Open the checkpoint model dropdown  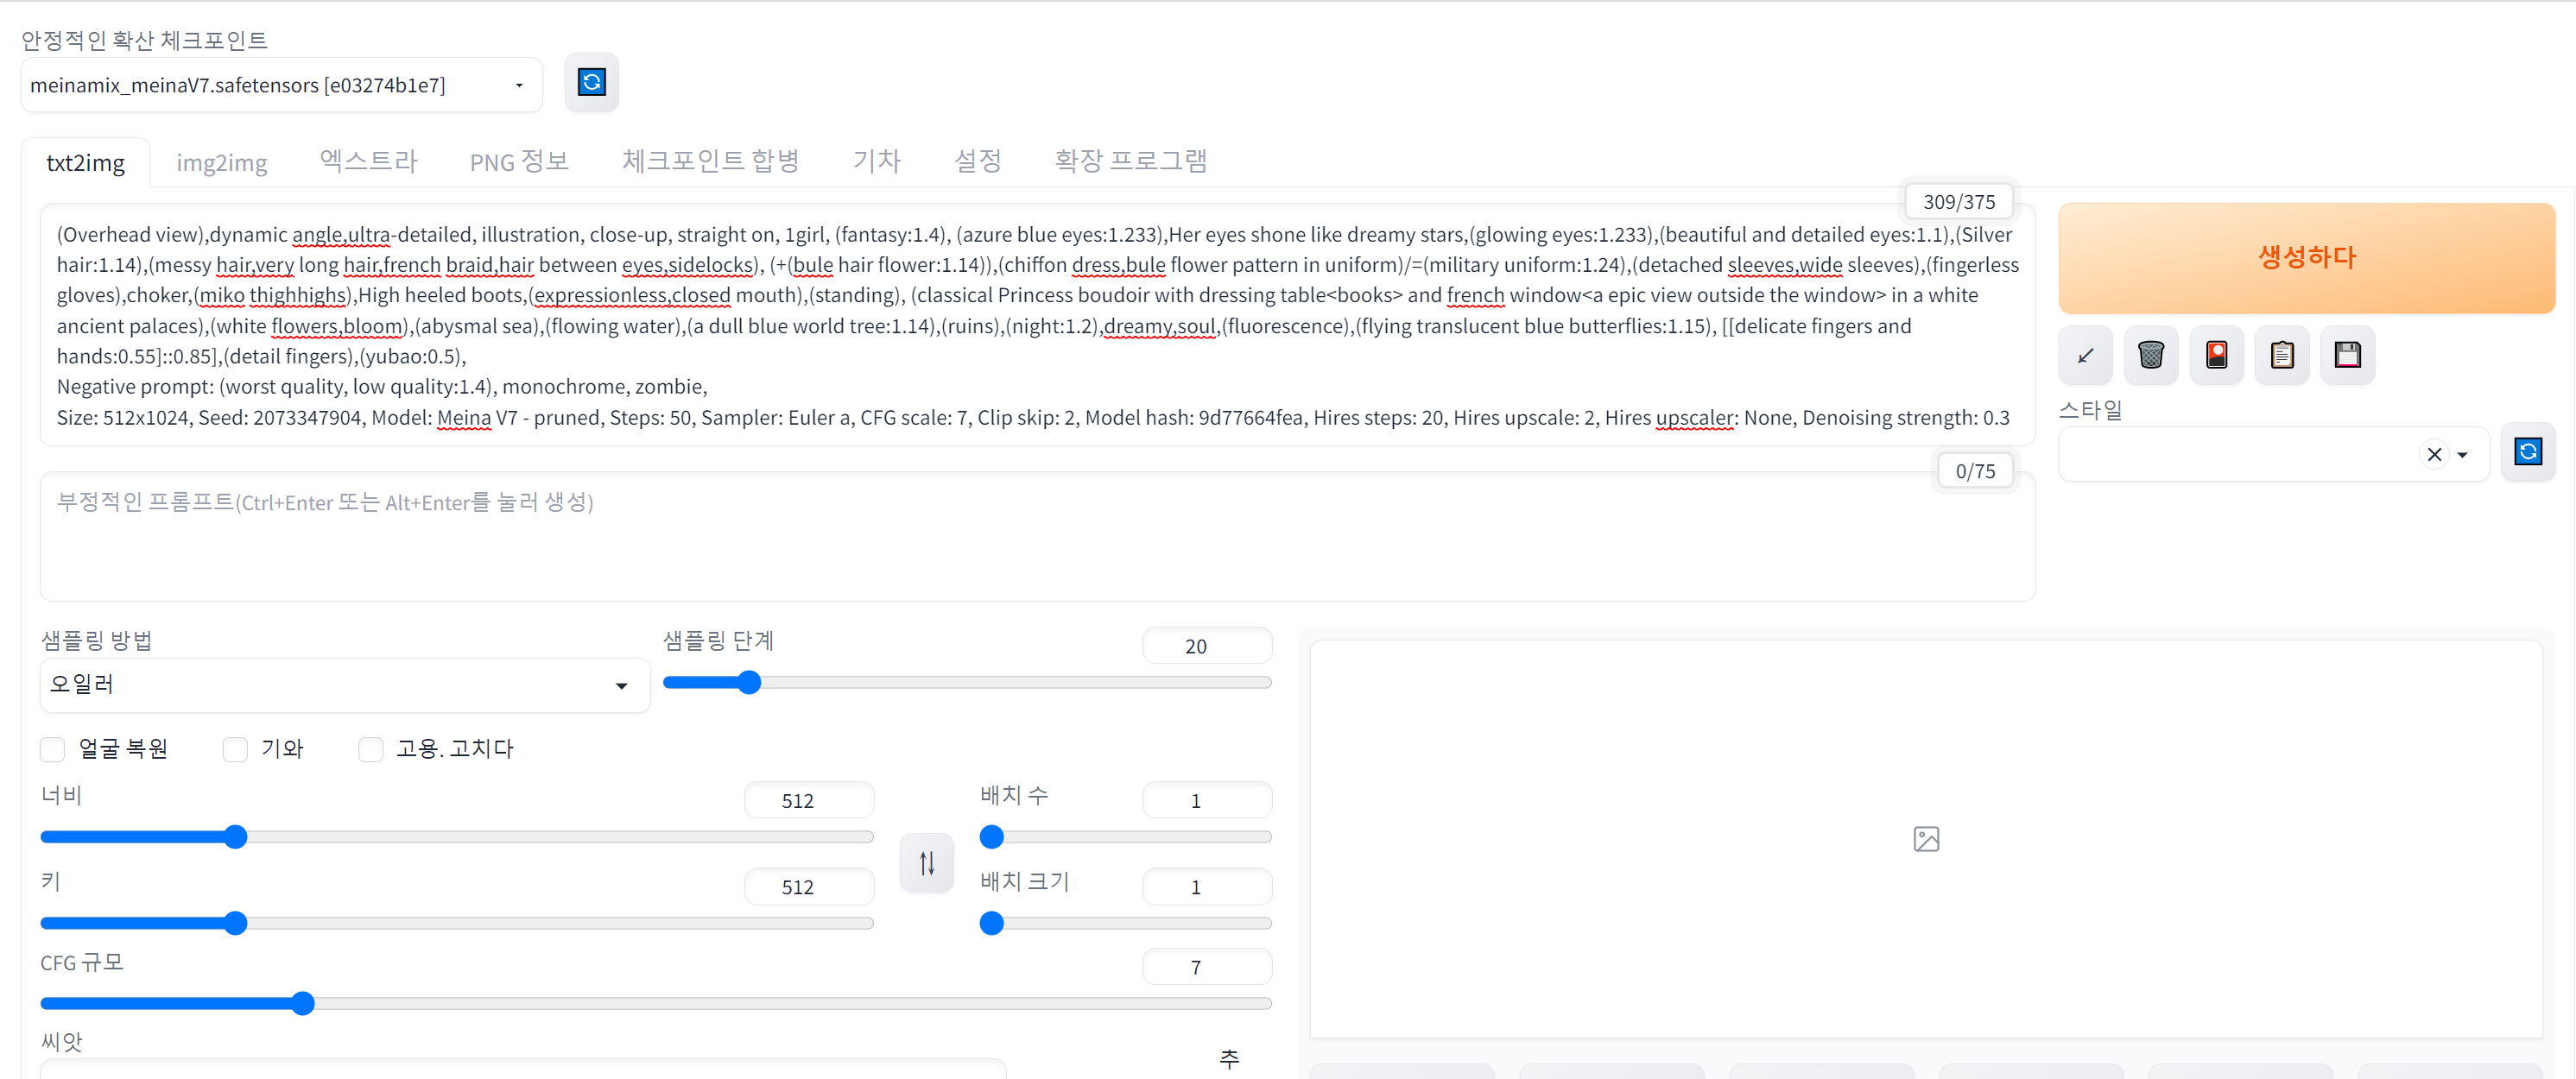point(519,86)
